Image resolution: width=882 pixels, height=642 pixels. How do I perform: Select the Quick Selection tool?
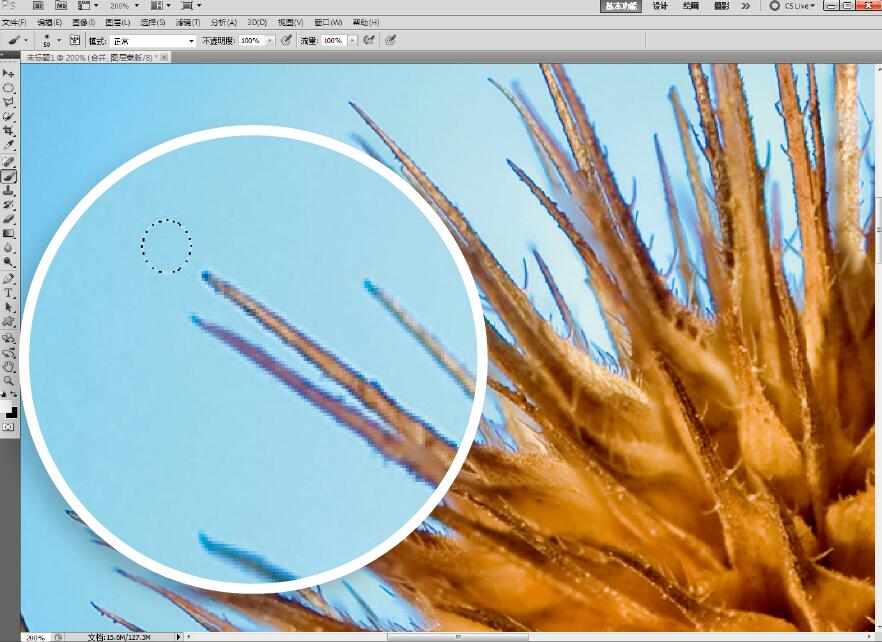point(8,116)
